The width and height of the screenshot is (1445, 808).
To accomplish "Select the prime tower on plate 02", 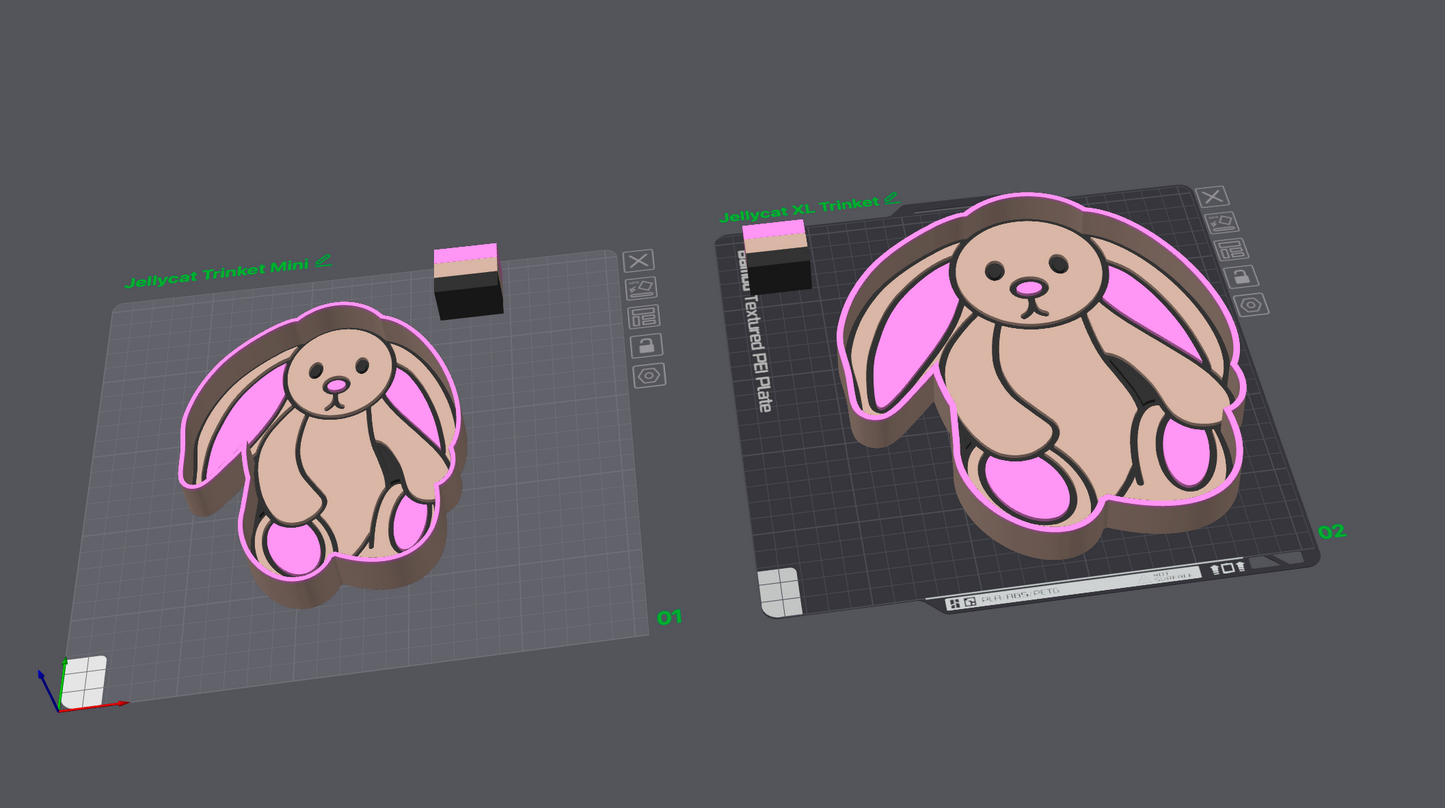I will click(x=777, y=257).
